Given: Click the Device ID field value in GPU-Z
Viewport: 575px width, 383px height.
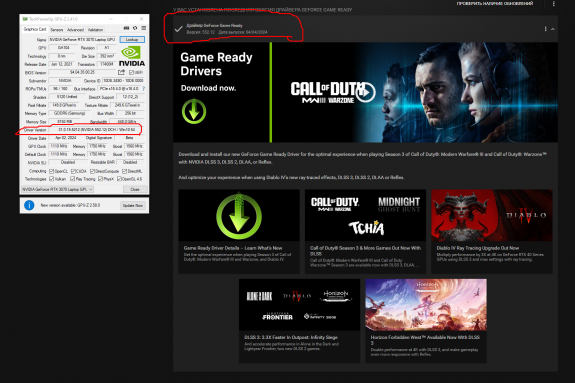Looking at the screenshot, I should click(x=123, y=80).
